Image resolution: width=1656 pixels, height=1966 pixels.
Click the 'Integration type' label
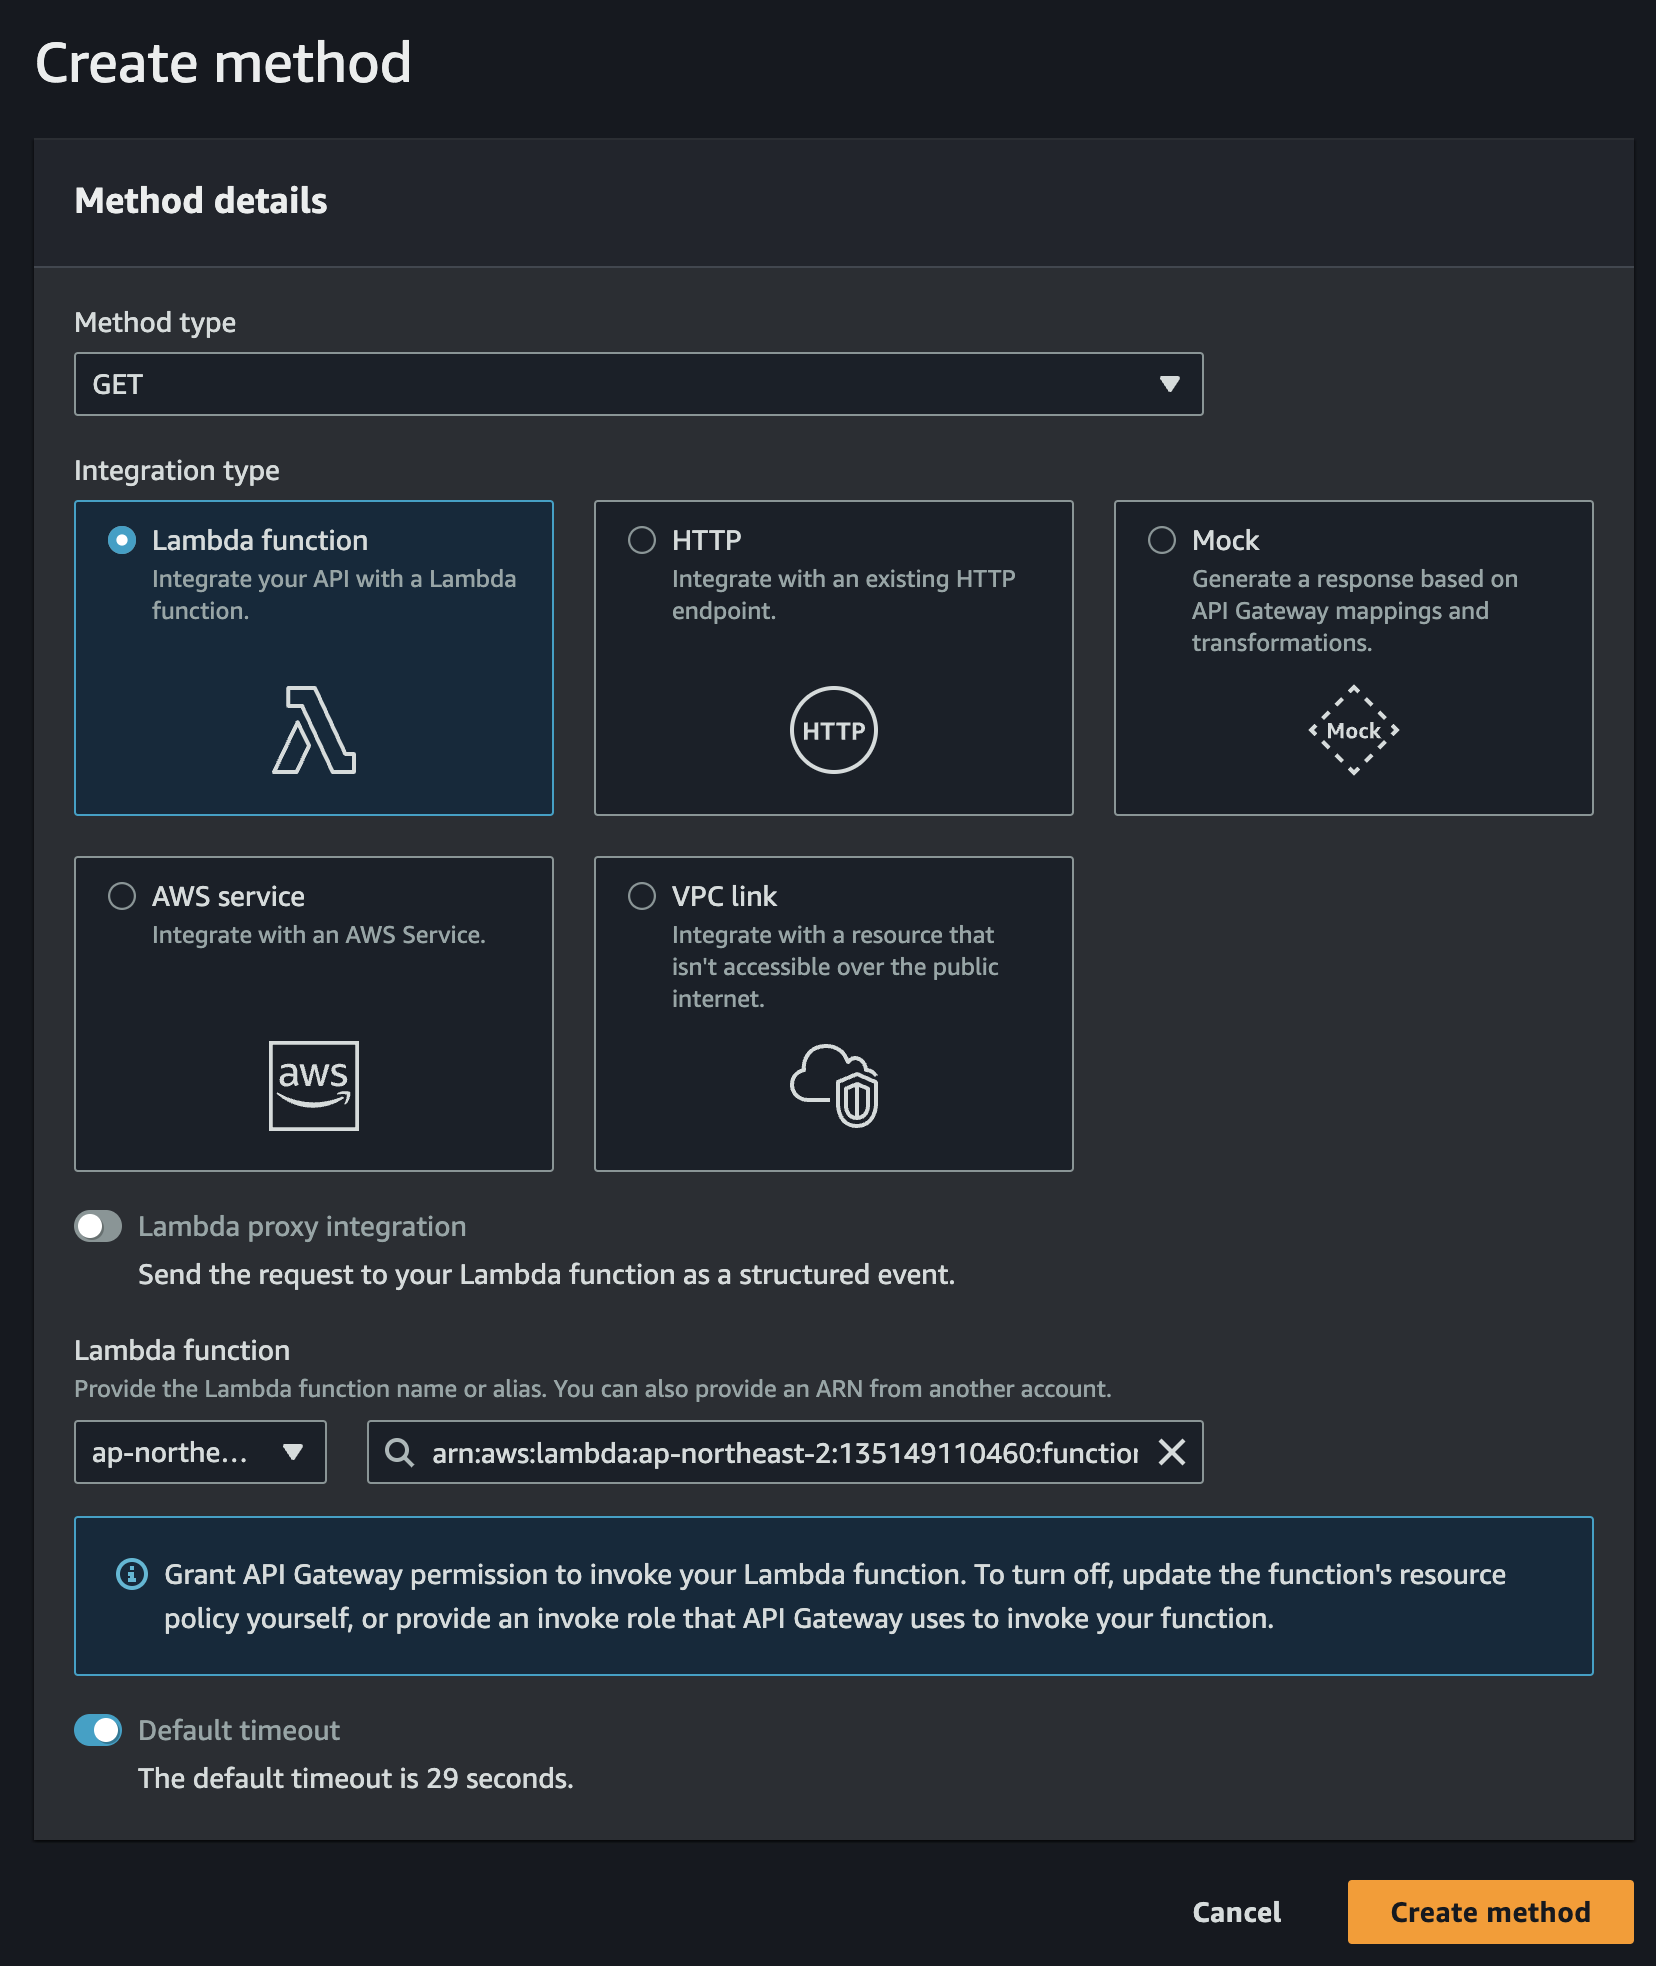tap(177, 470)
